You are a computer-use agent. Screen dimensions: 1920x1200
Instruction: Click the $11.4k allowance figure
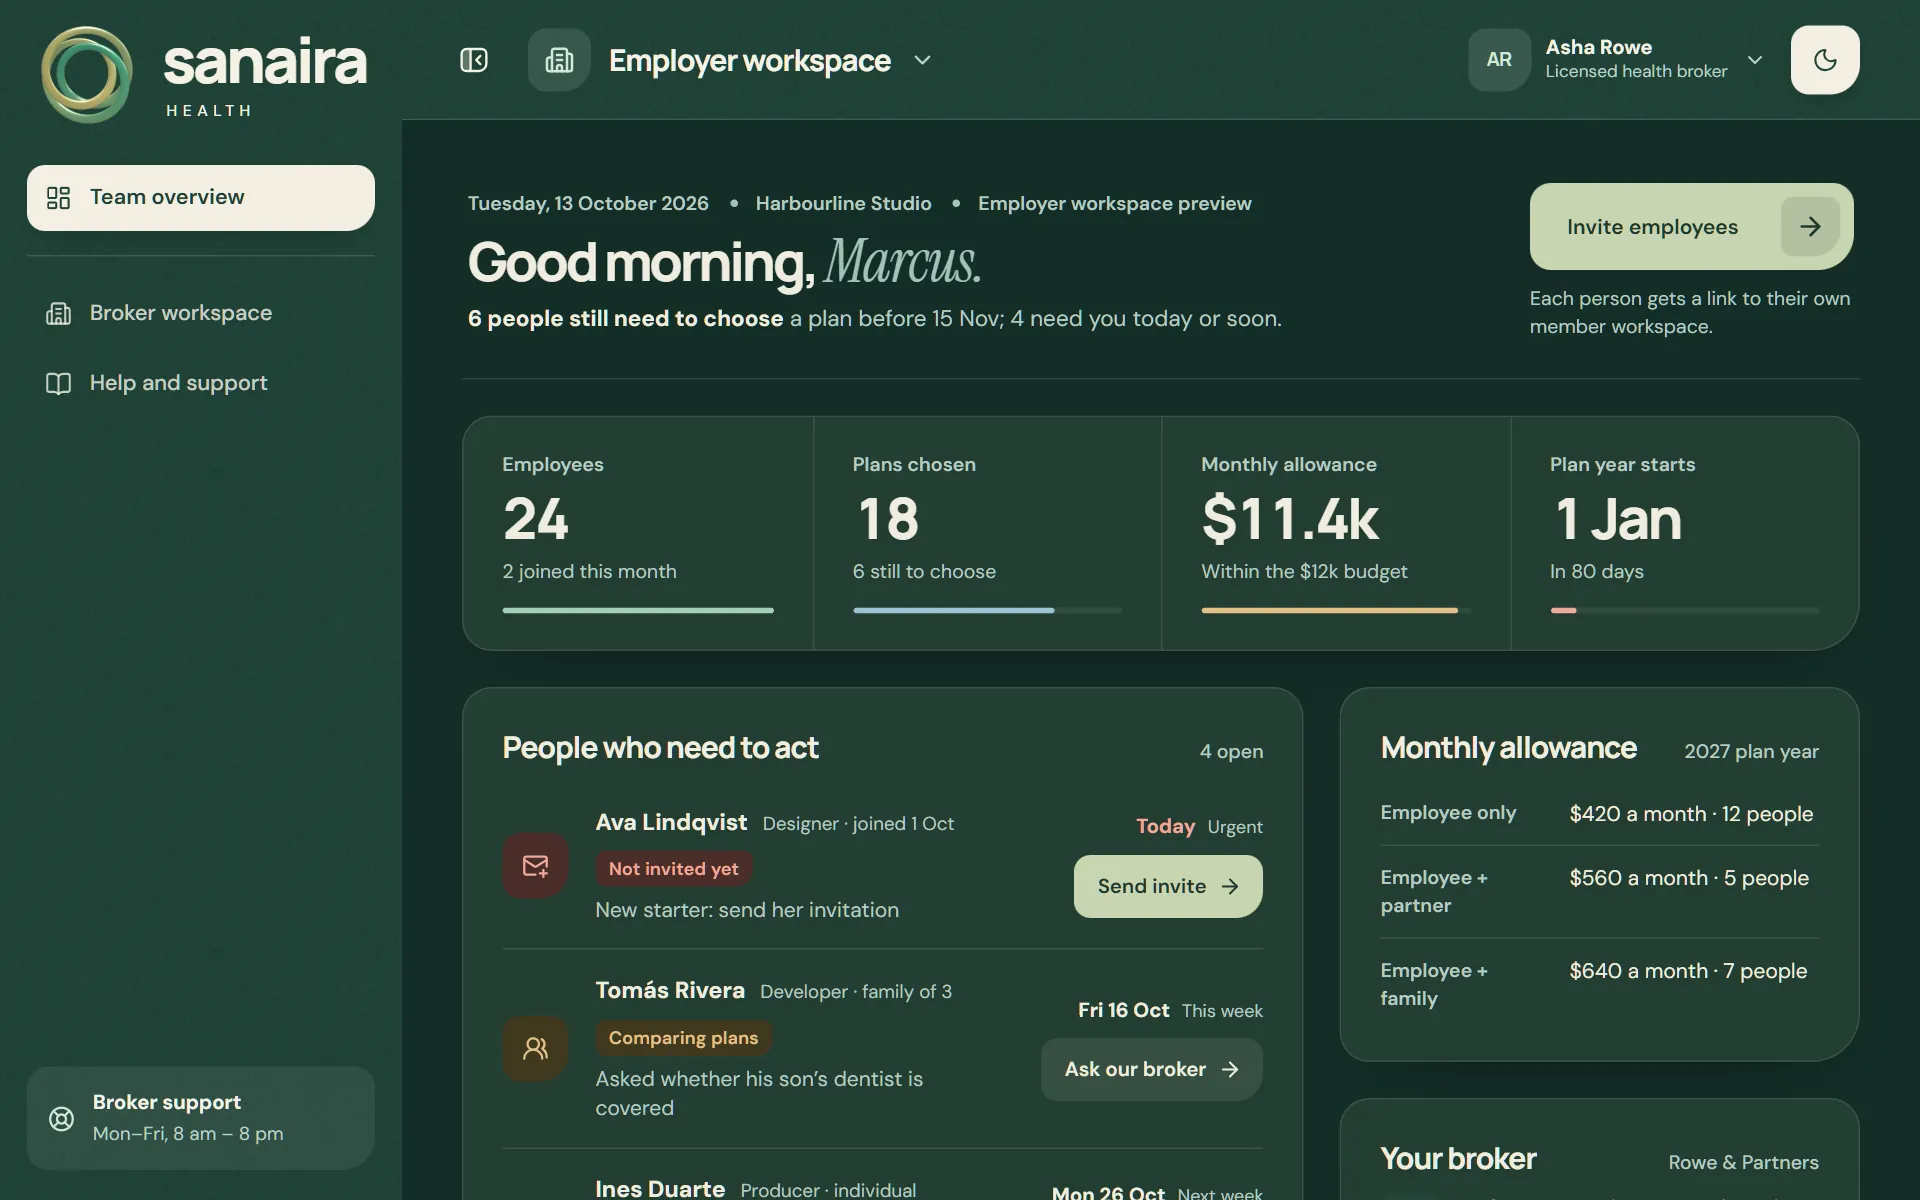pos(1290,519)
